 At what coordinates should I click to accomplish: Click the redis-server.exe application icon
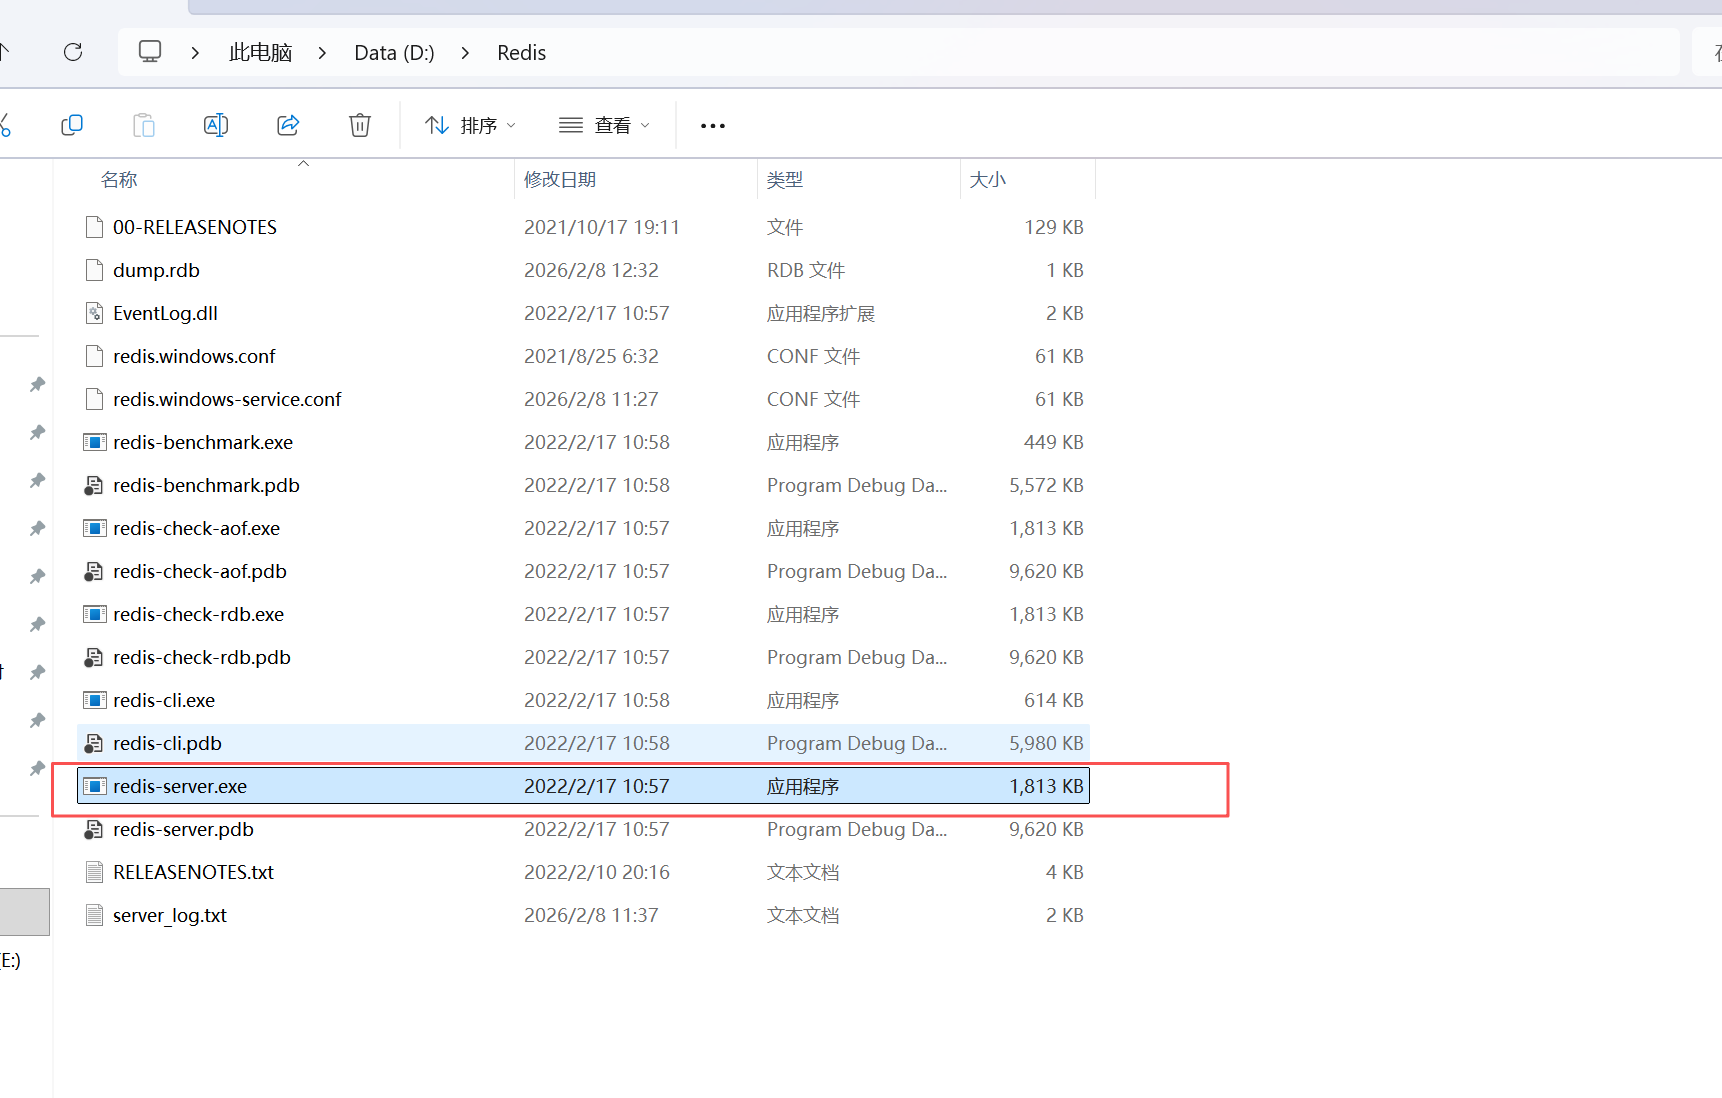(x=94, y=786)
